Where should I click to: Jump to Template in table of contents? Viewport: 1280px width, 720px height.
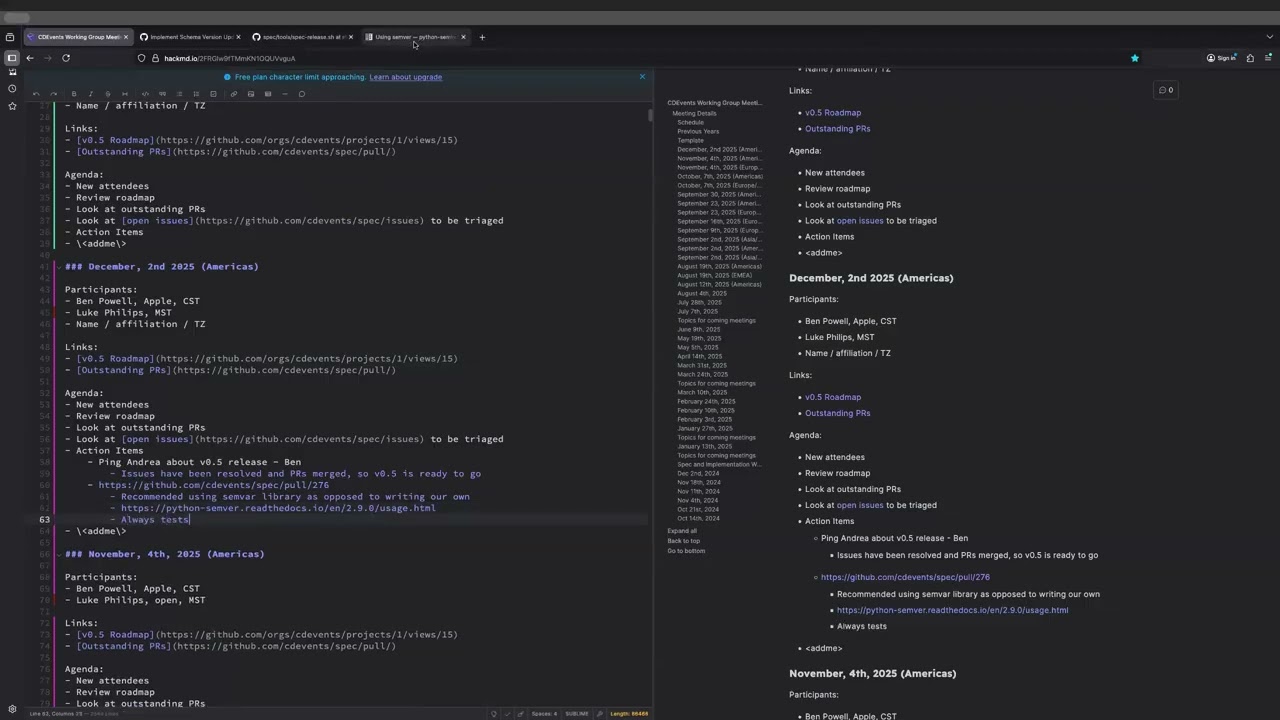coord(690,140)
